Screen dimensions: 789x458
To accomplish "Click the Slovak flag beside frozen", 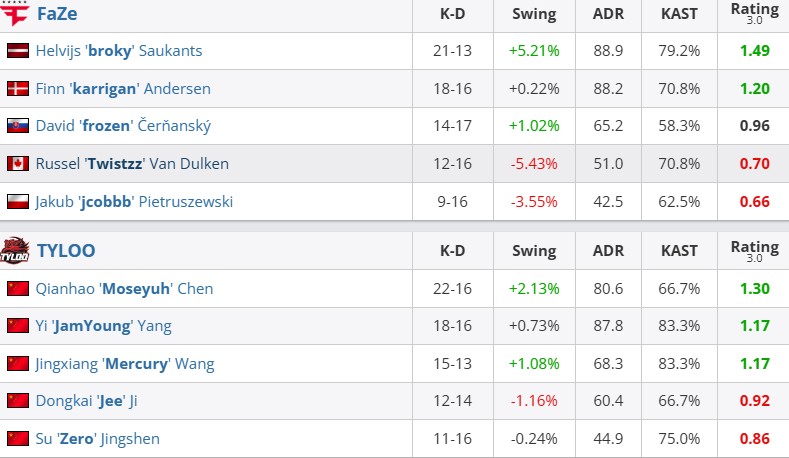I will click(18, 126).
